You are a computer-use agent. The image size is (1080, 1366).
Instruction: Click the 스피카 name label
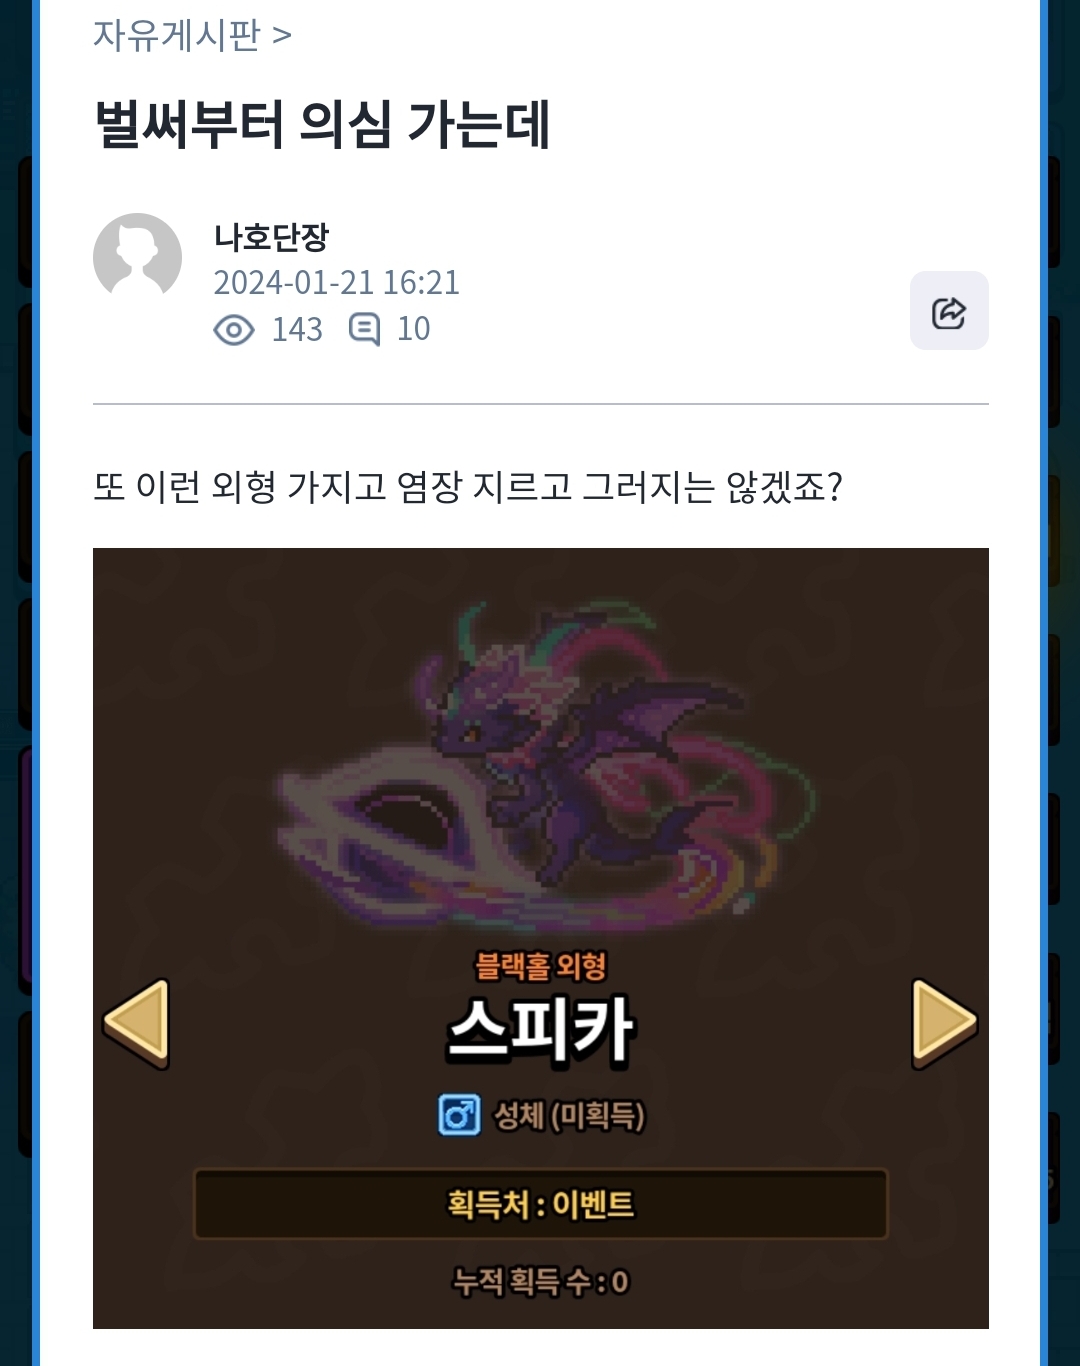(541, 1030)
